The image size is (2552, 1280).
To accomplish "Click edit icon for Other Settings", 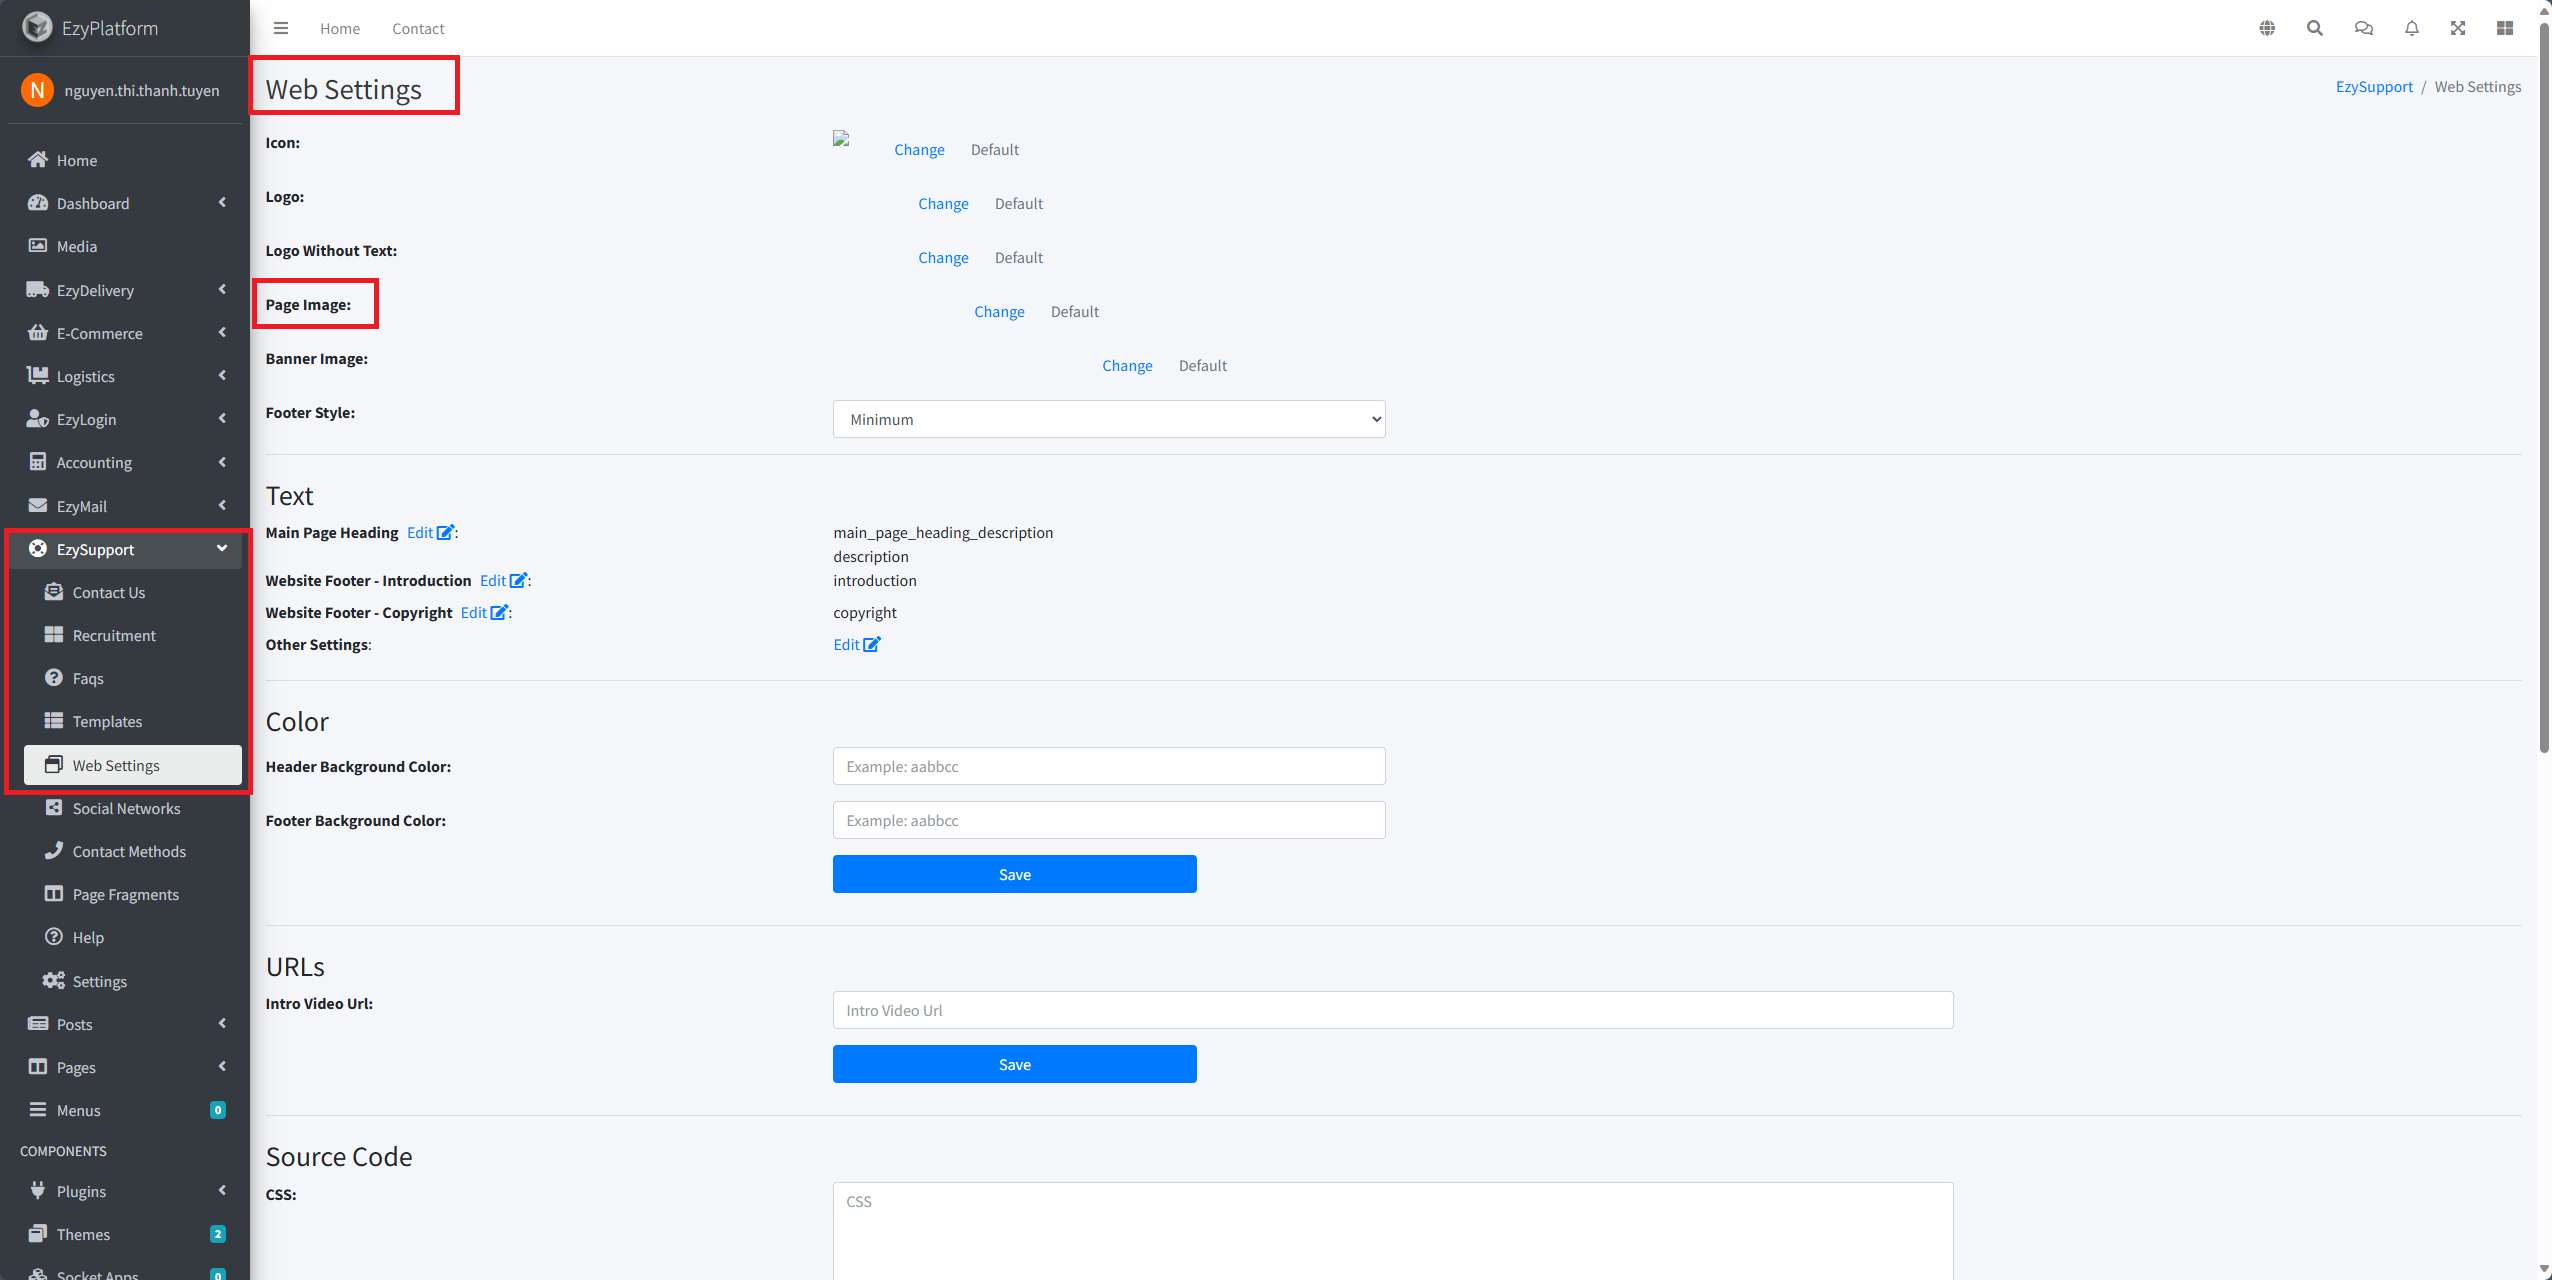I will pos(872,645).
